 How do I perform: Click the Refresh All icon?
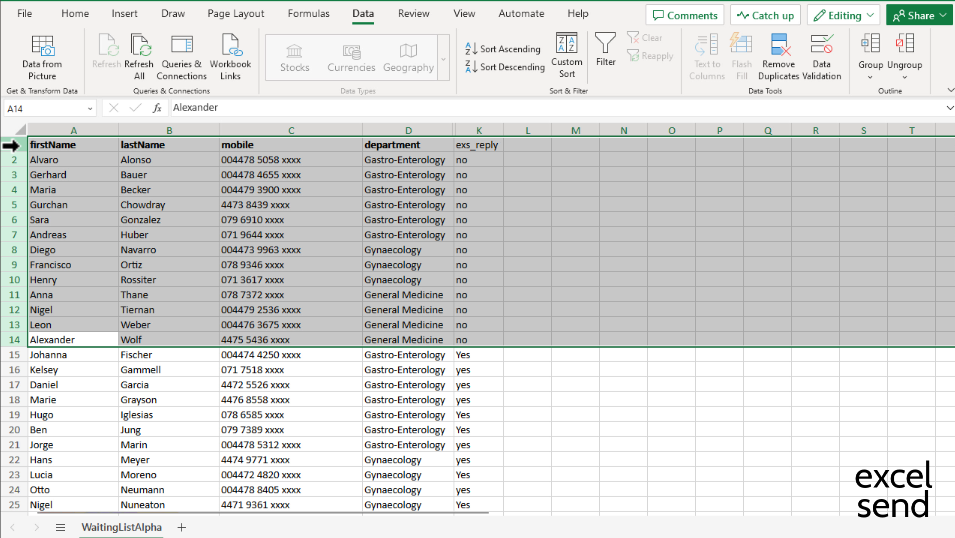click(139, 57)
